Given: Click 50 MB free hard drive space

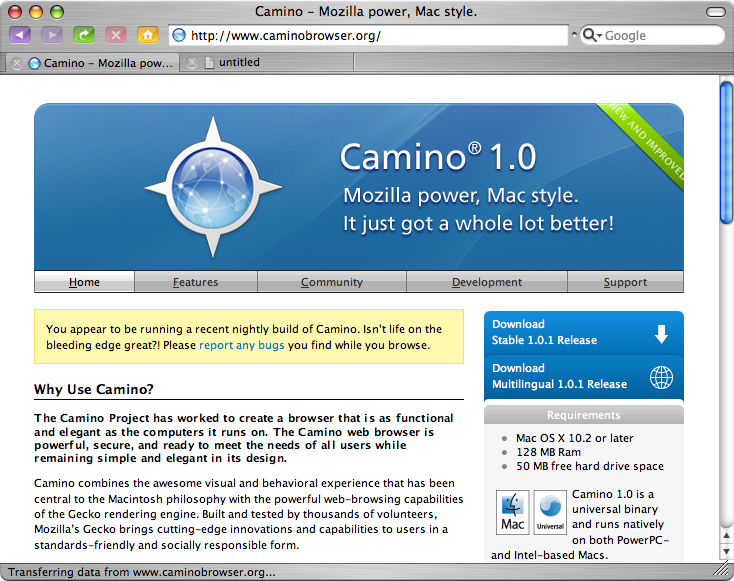Looking at the screenshot, I should tap(590, 466).
